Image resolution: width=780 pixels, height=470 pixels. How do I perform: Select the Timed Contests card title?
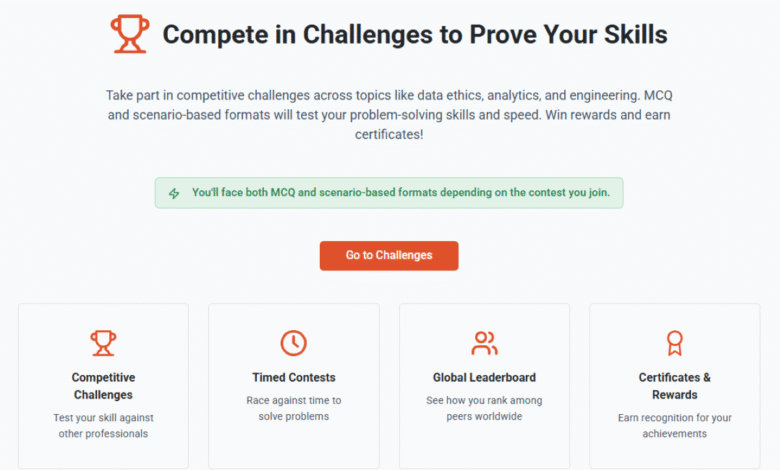[293, 377]
